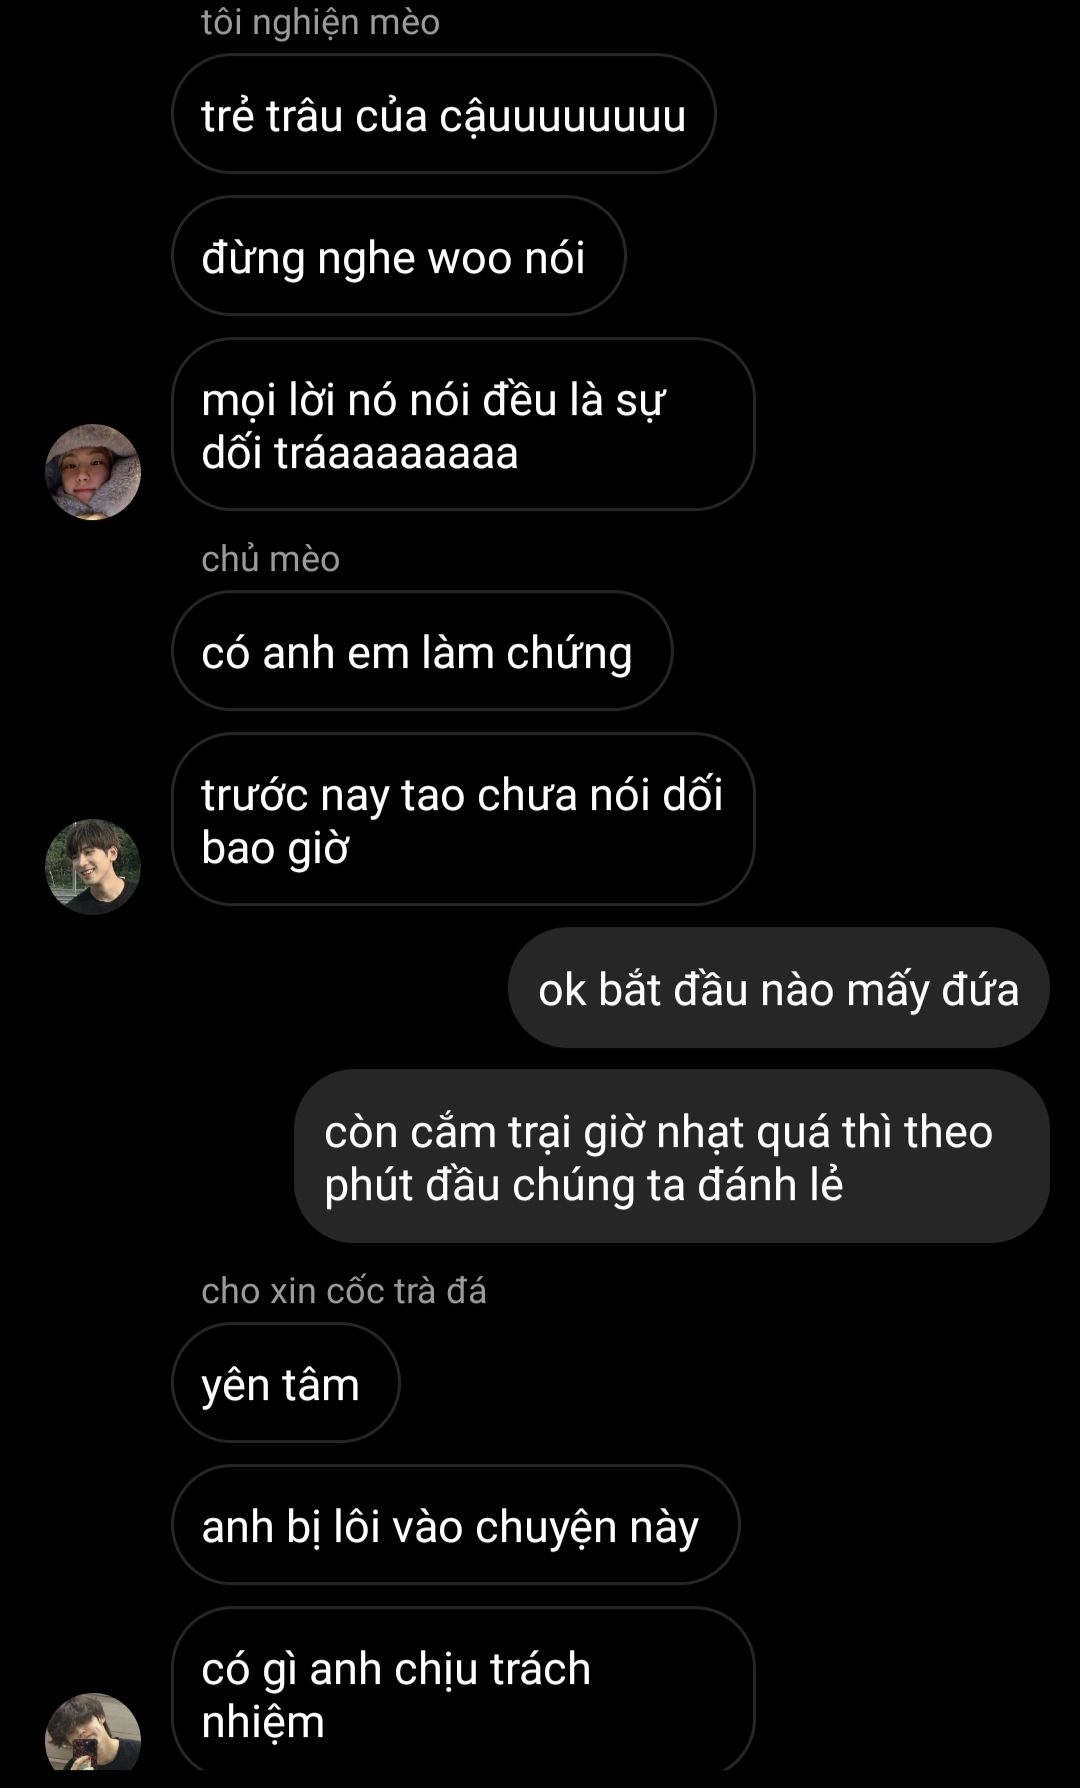Select message "trẻ trâu của cậuuuuuuuu"
This screenshot has height=1788, width=1080.
tap(443, 114)
